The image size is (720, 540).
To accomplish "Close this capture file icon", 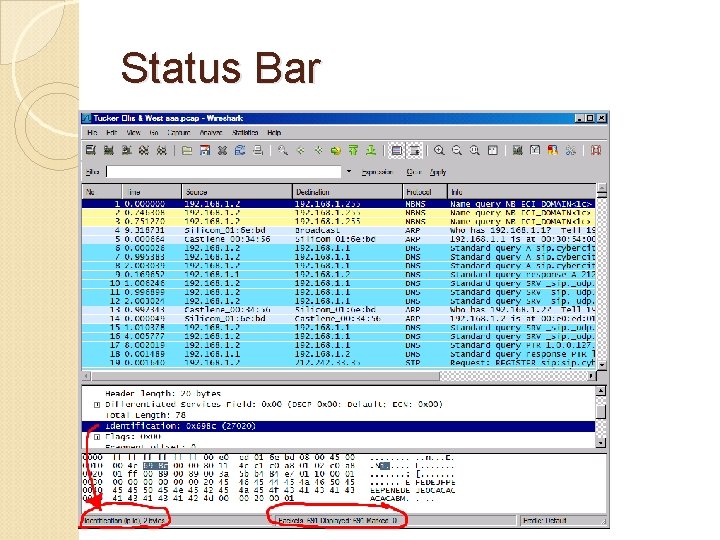I will (x=222, y=150).
